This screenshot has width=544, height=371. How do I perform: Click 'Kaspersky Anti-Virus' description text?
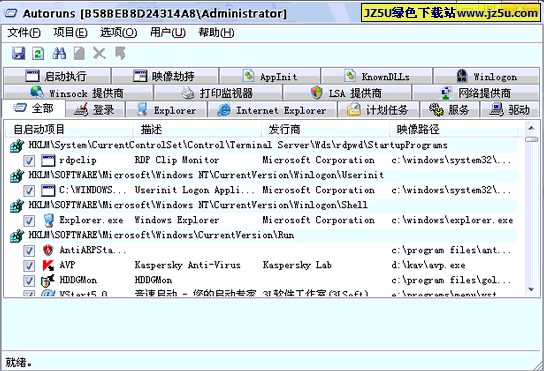click(187, 265)
